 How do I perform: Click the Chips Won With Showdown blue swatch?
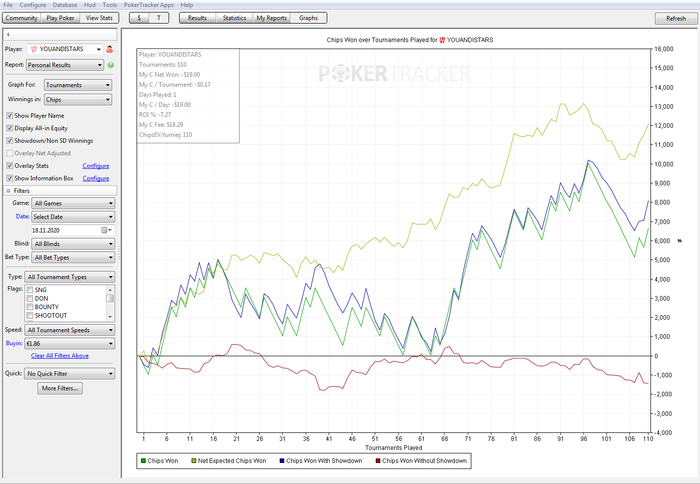(282, 461)
